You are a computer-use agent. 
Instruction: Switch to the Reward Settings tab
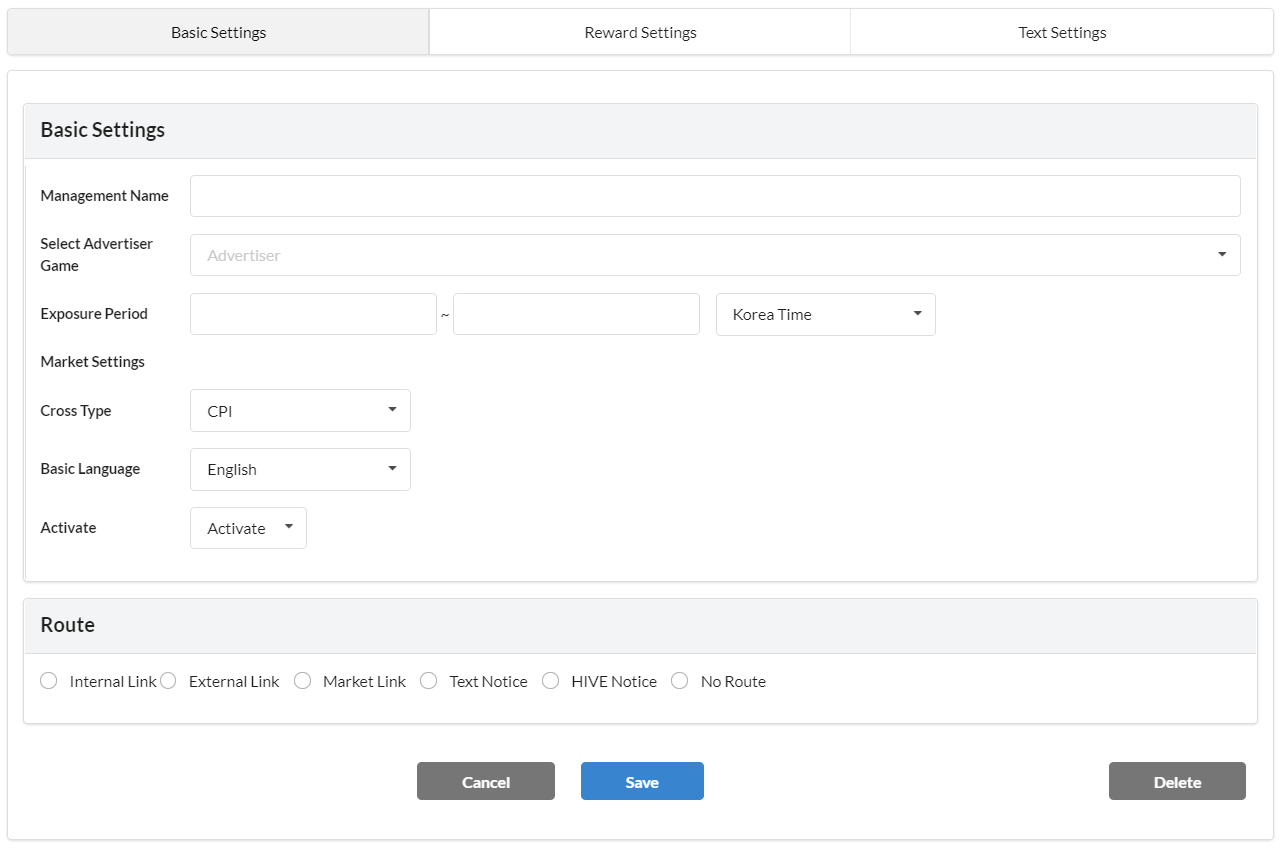point(640,32)
